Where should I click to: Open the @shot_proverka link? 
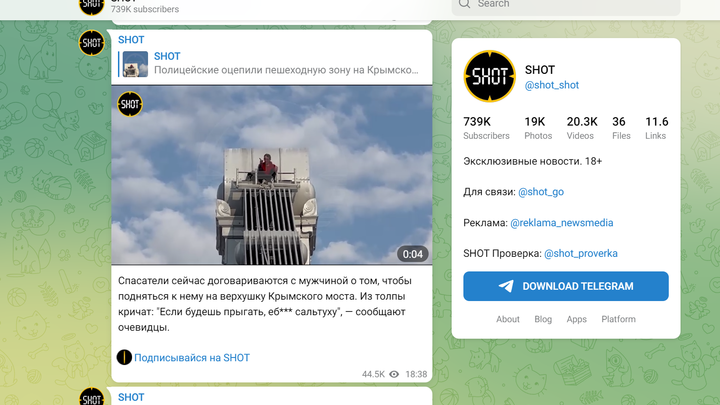(580, 253)
